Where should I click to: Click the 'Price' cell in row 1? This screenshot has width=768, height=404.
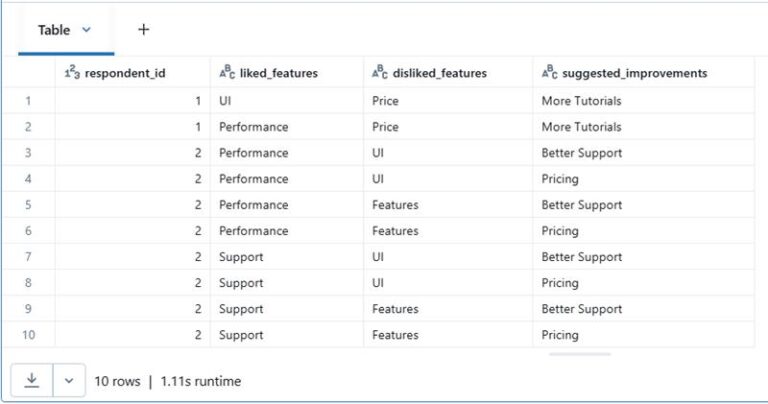(385, 101)
